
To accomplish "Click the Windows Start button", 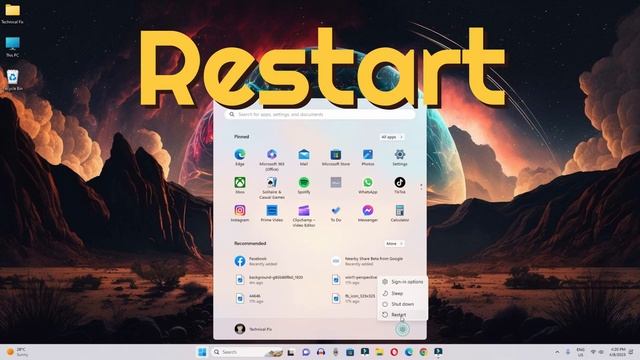I will (202, 352).
